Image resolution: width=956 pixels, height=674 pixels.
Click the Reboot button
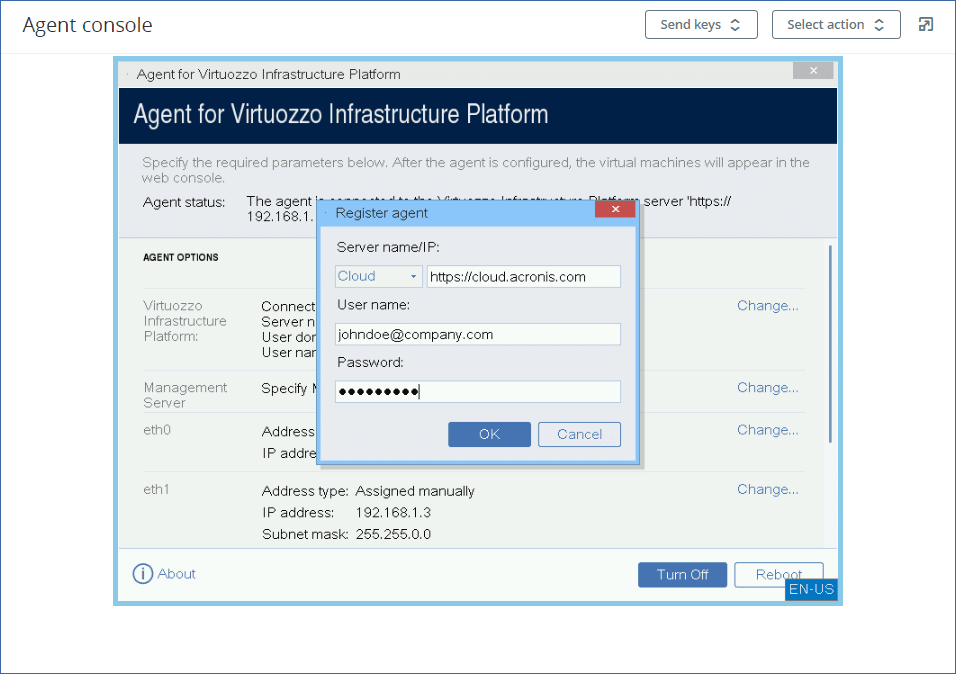coord(778,574)
